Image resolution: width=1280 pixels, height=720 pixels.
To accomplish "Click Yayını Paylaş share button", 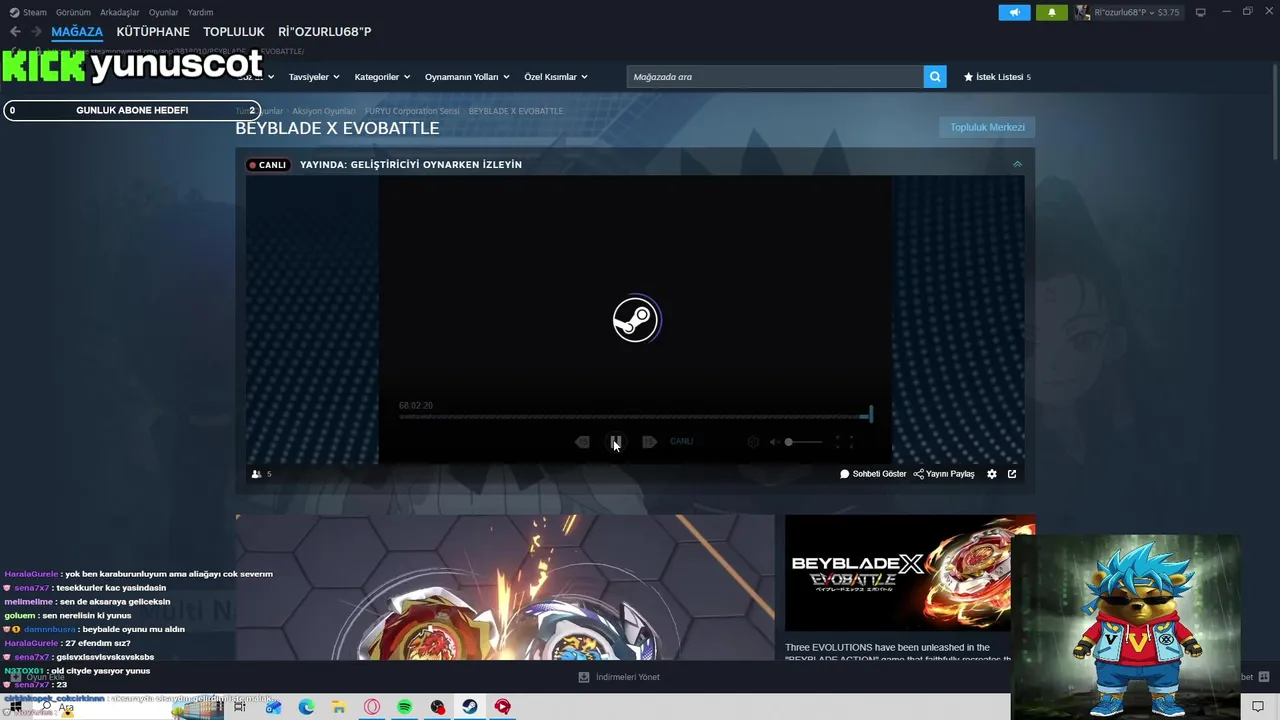I will 944,474.
